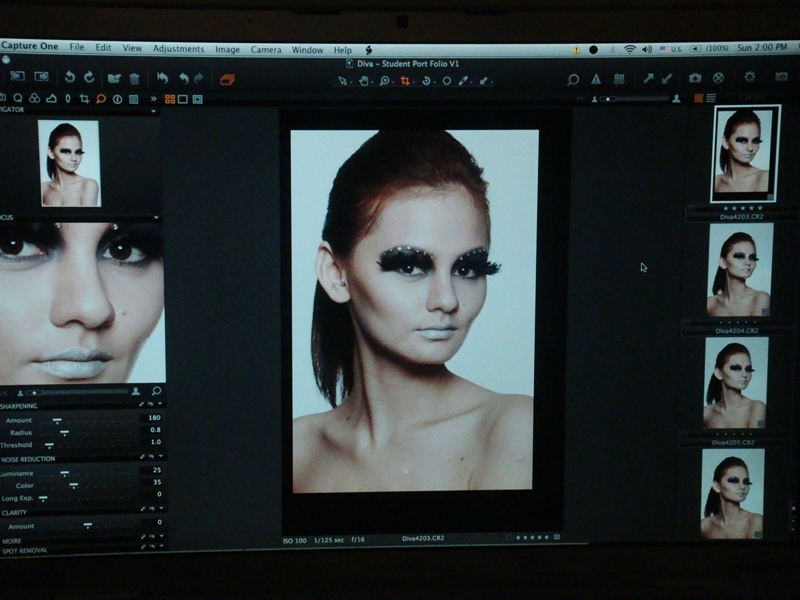Open the Image menu

(x=227, y=49)
